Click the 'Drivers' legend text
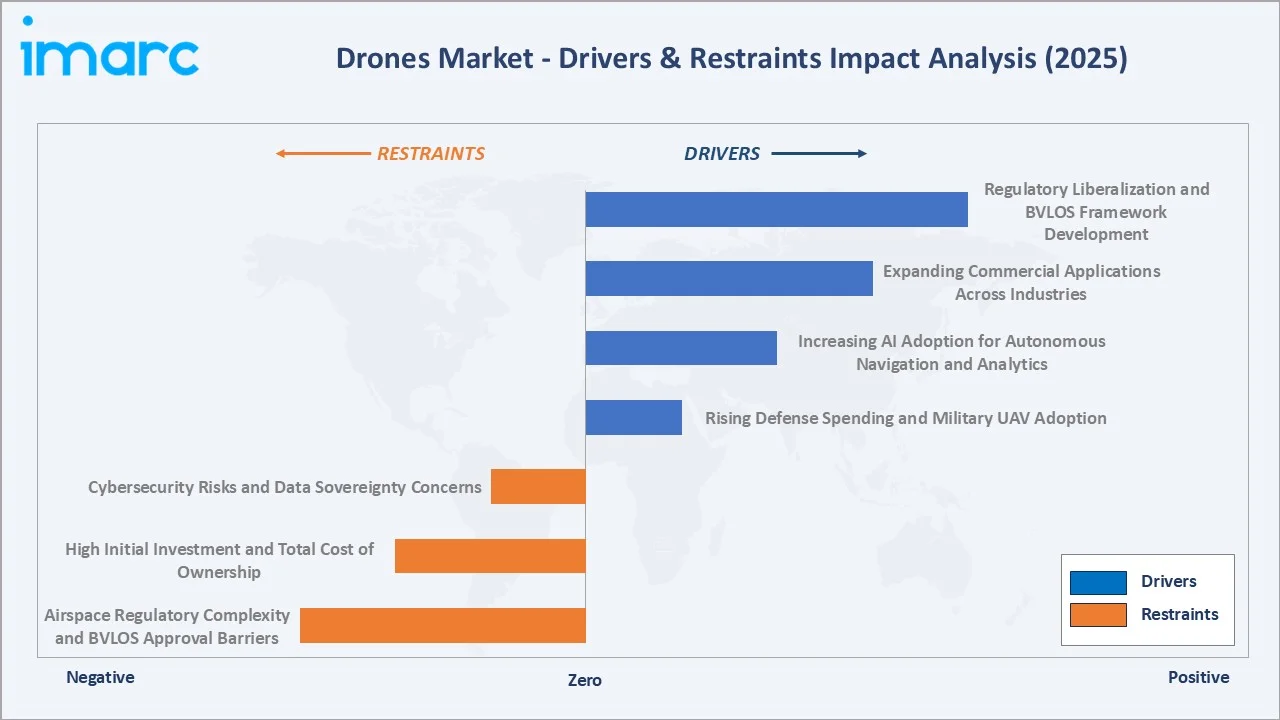Screen dimensions: 1280x720 (1168, 582)
